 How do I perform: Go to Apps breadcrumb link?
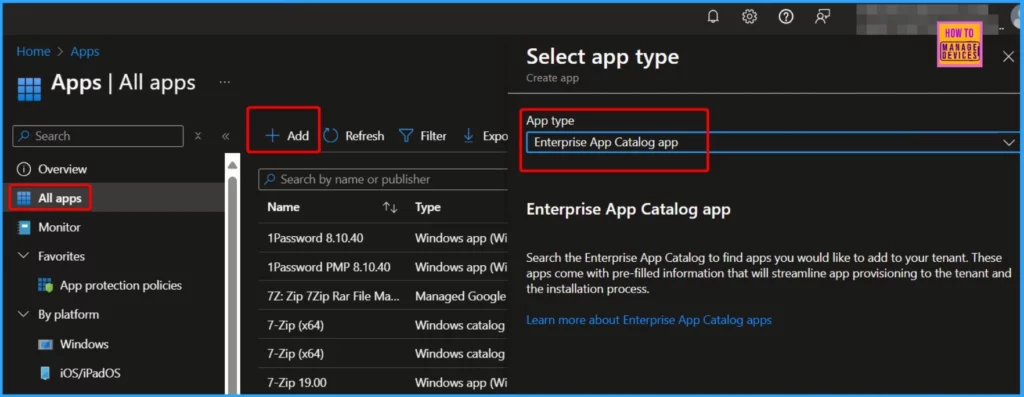click(85, 52)
